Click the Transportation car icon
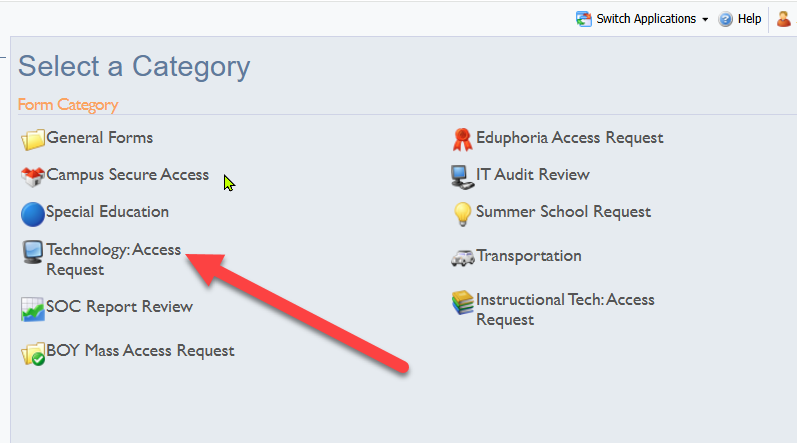Image resolution: width=797 pixels, height=443 pixels. coord(462,257)
